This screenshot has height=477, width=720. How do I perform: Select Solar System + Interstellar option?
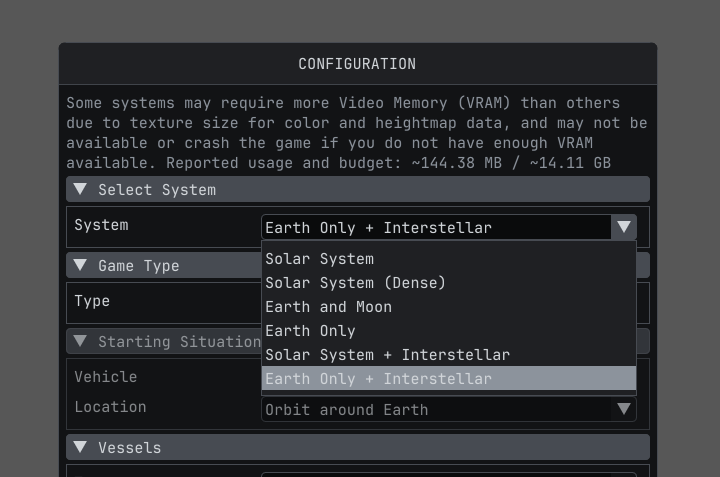(x=449, y=354)
